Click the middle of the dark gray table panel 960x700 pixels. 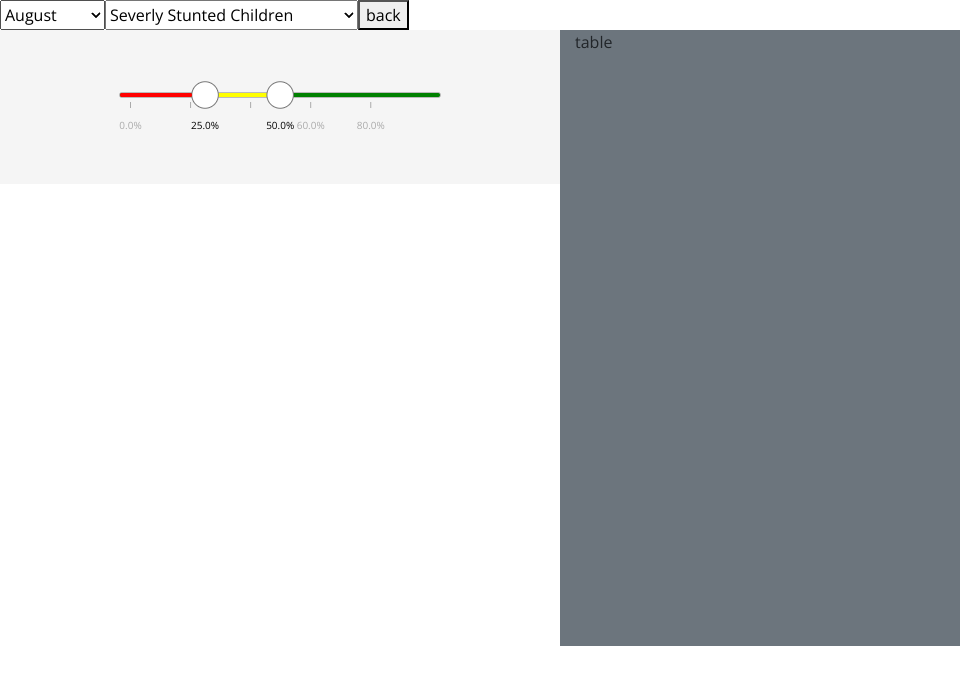[760, 338]
